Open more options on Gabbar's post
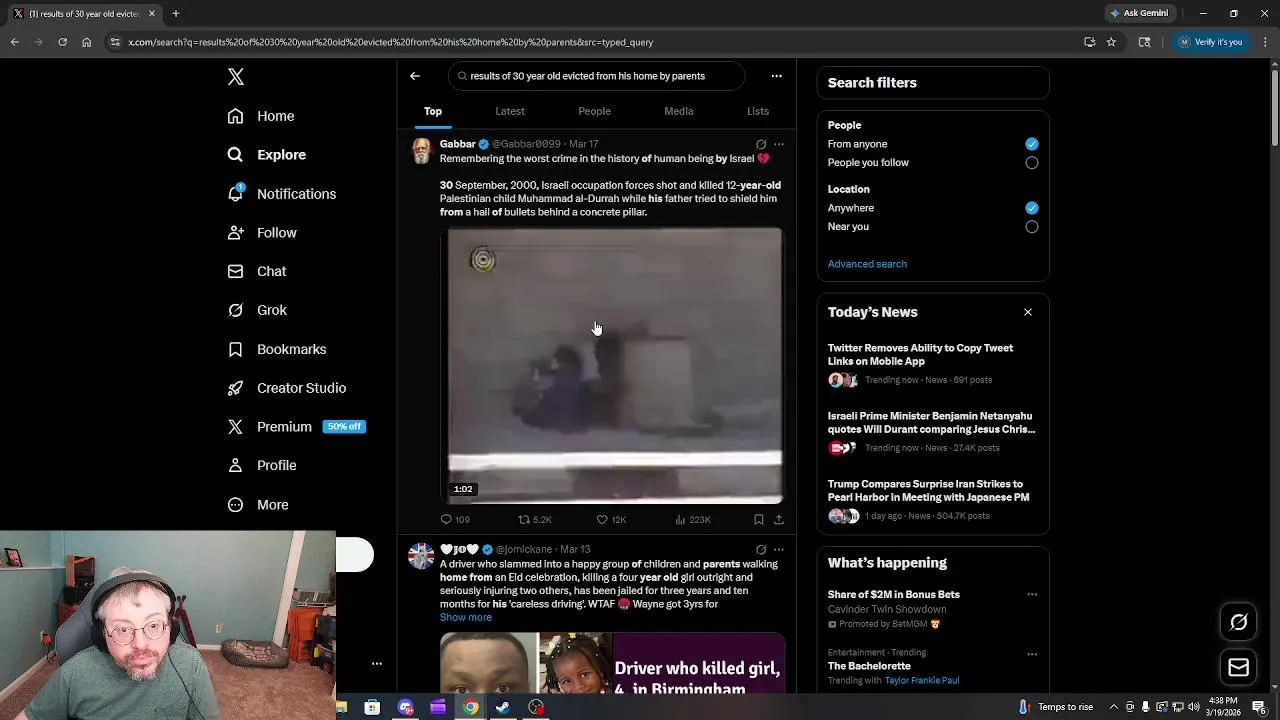This screenshot has height=720, width=1280. [x=779, y=144]
